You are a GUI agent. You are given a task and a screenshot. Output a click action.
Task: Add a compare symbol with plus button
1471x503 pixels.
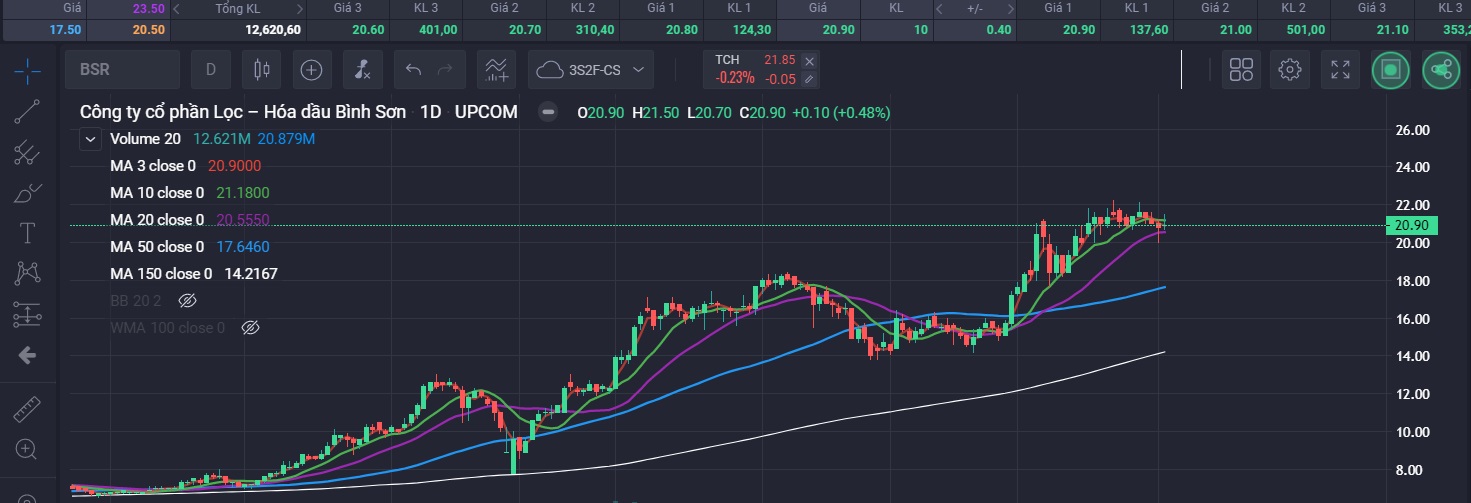[312, 70]
